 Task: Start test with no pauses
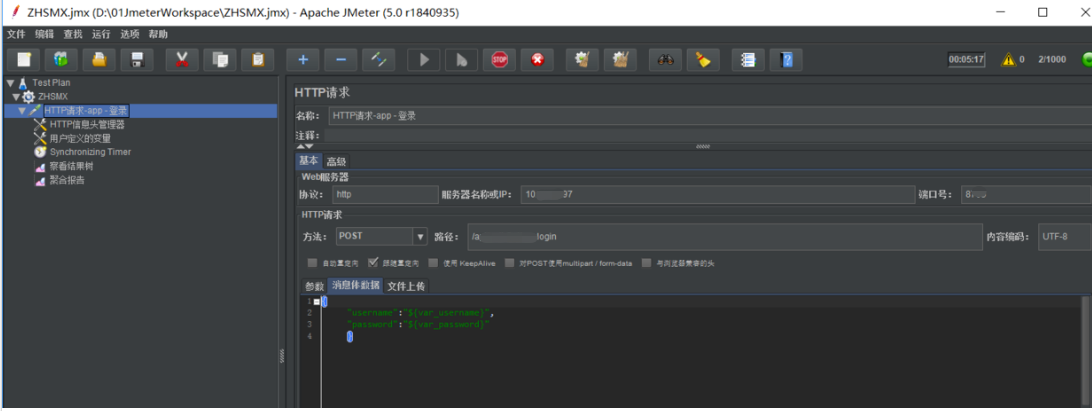(x=462, y=60)
